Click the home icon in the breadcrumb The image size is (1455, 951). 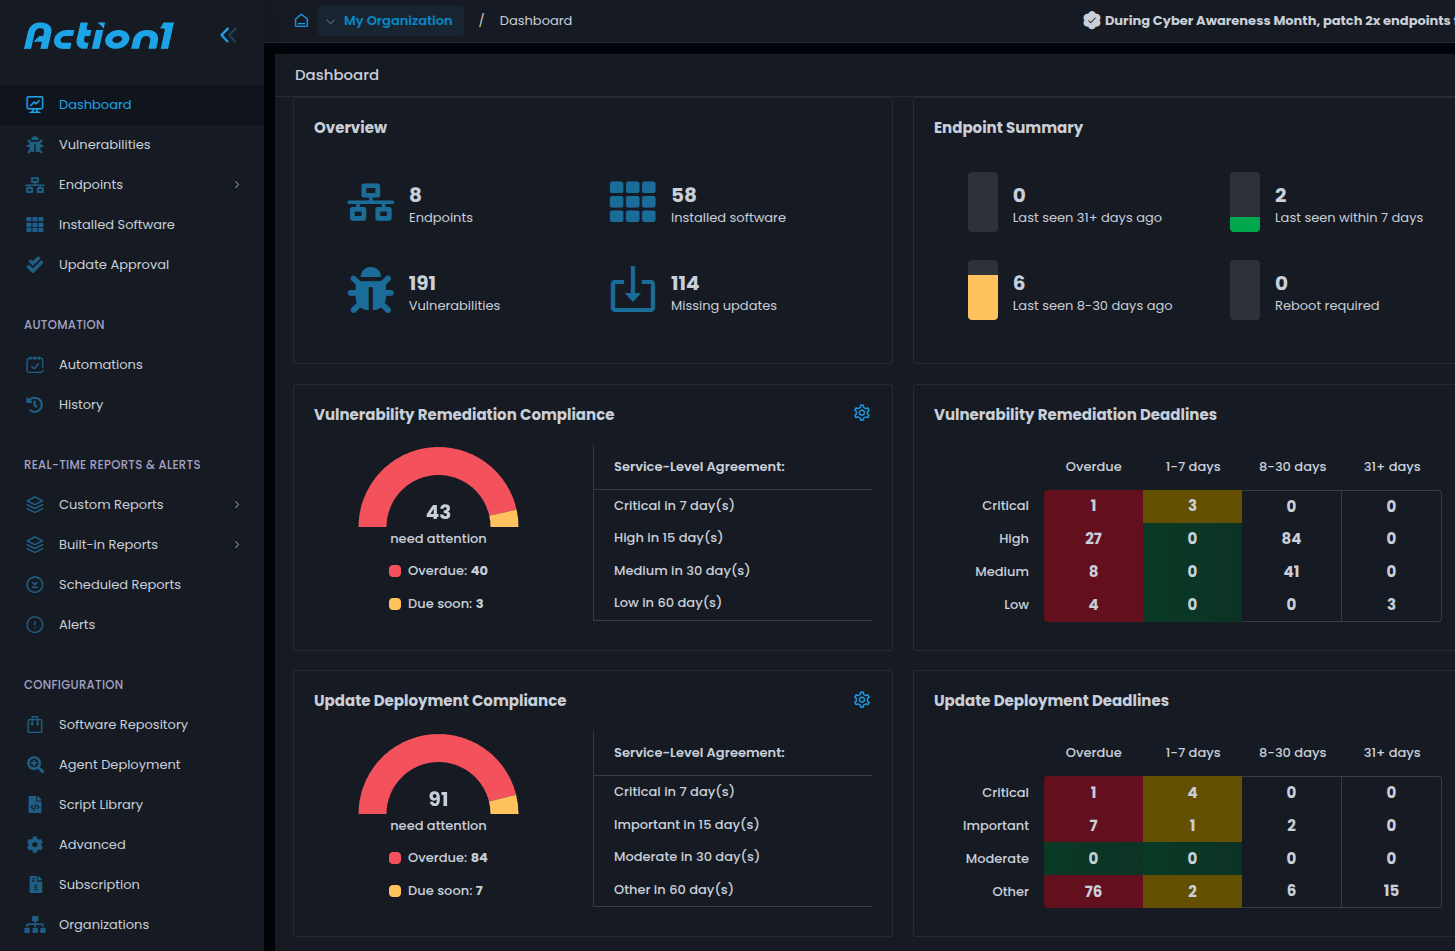(x=301, y=21)
